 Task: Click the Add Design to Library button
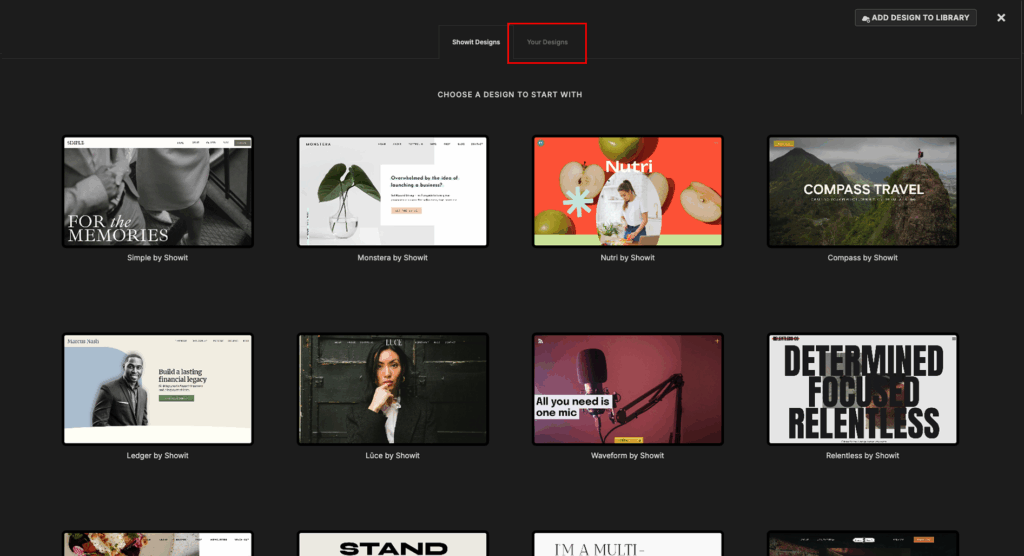[x=915, y=18]
